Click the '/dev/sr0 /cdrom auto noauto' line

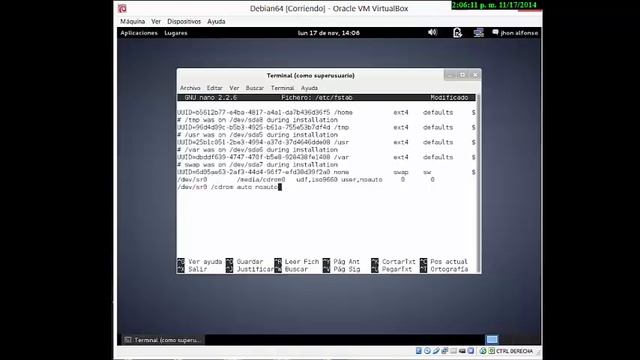[227, 187]
